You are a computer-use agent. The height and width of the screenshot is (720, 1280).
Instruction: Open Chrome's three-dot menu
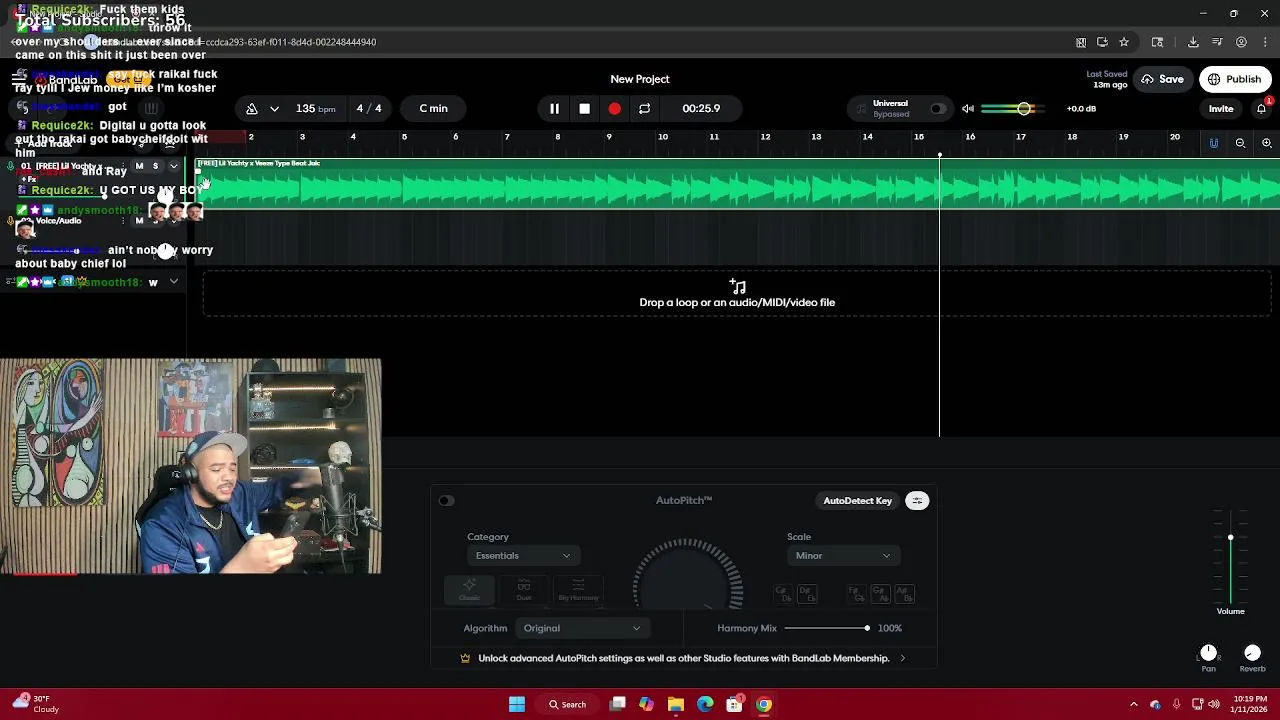(x=1264, y=42)
